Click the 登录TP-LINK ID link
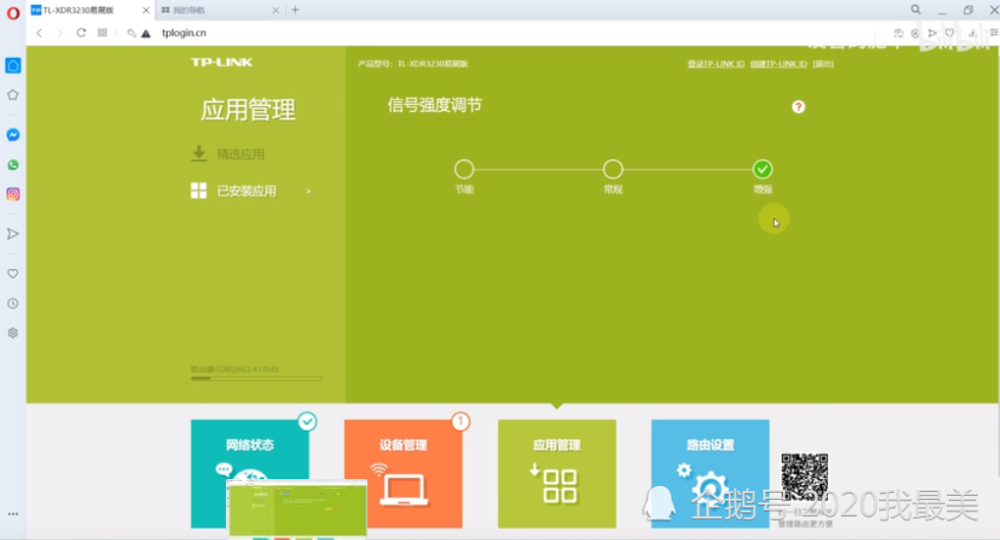 click(715, 64)
